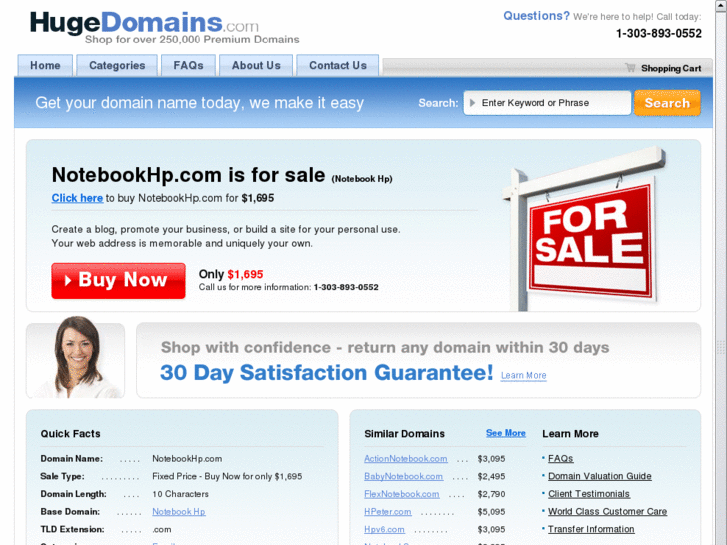Viewport: 727px width, 545px height.
Task: Click the 'Questions?' header text
Action: pos(536,16)
